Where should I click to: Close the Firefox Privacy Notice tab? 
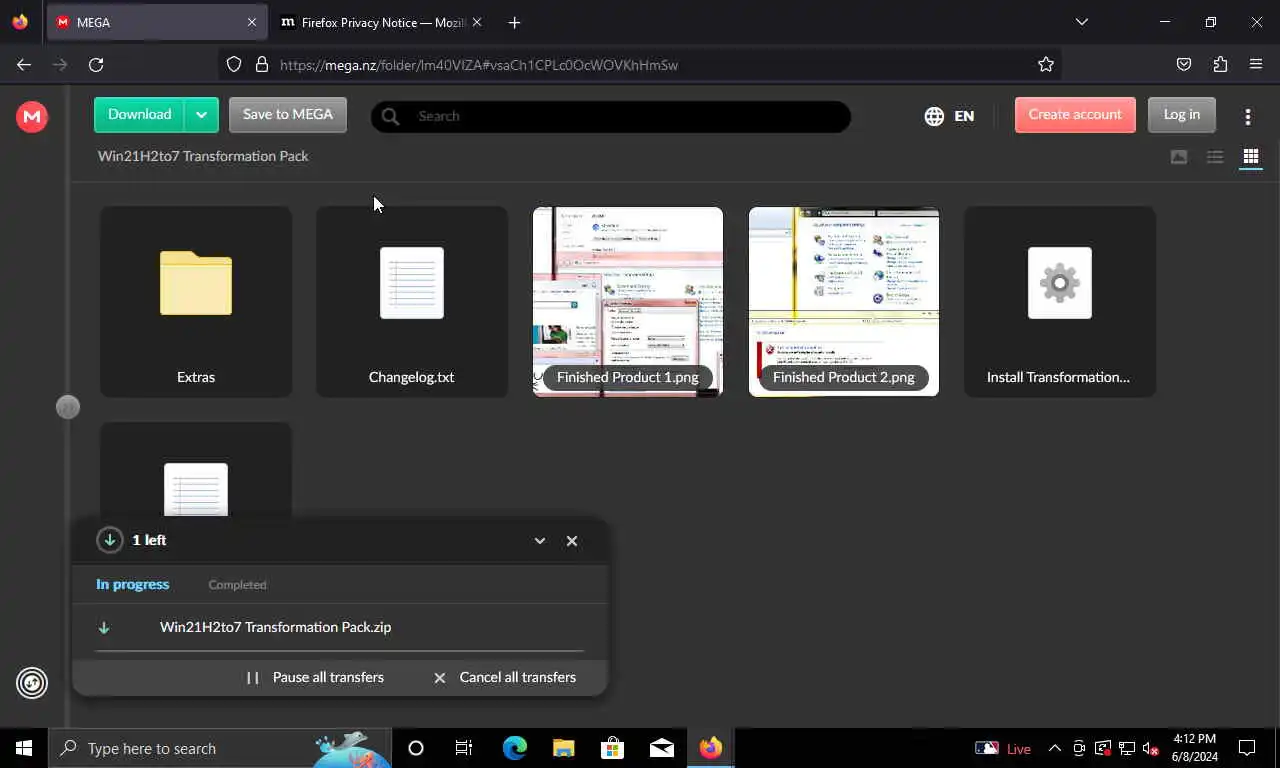(x=477, y=22)
